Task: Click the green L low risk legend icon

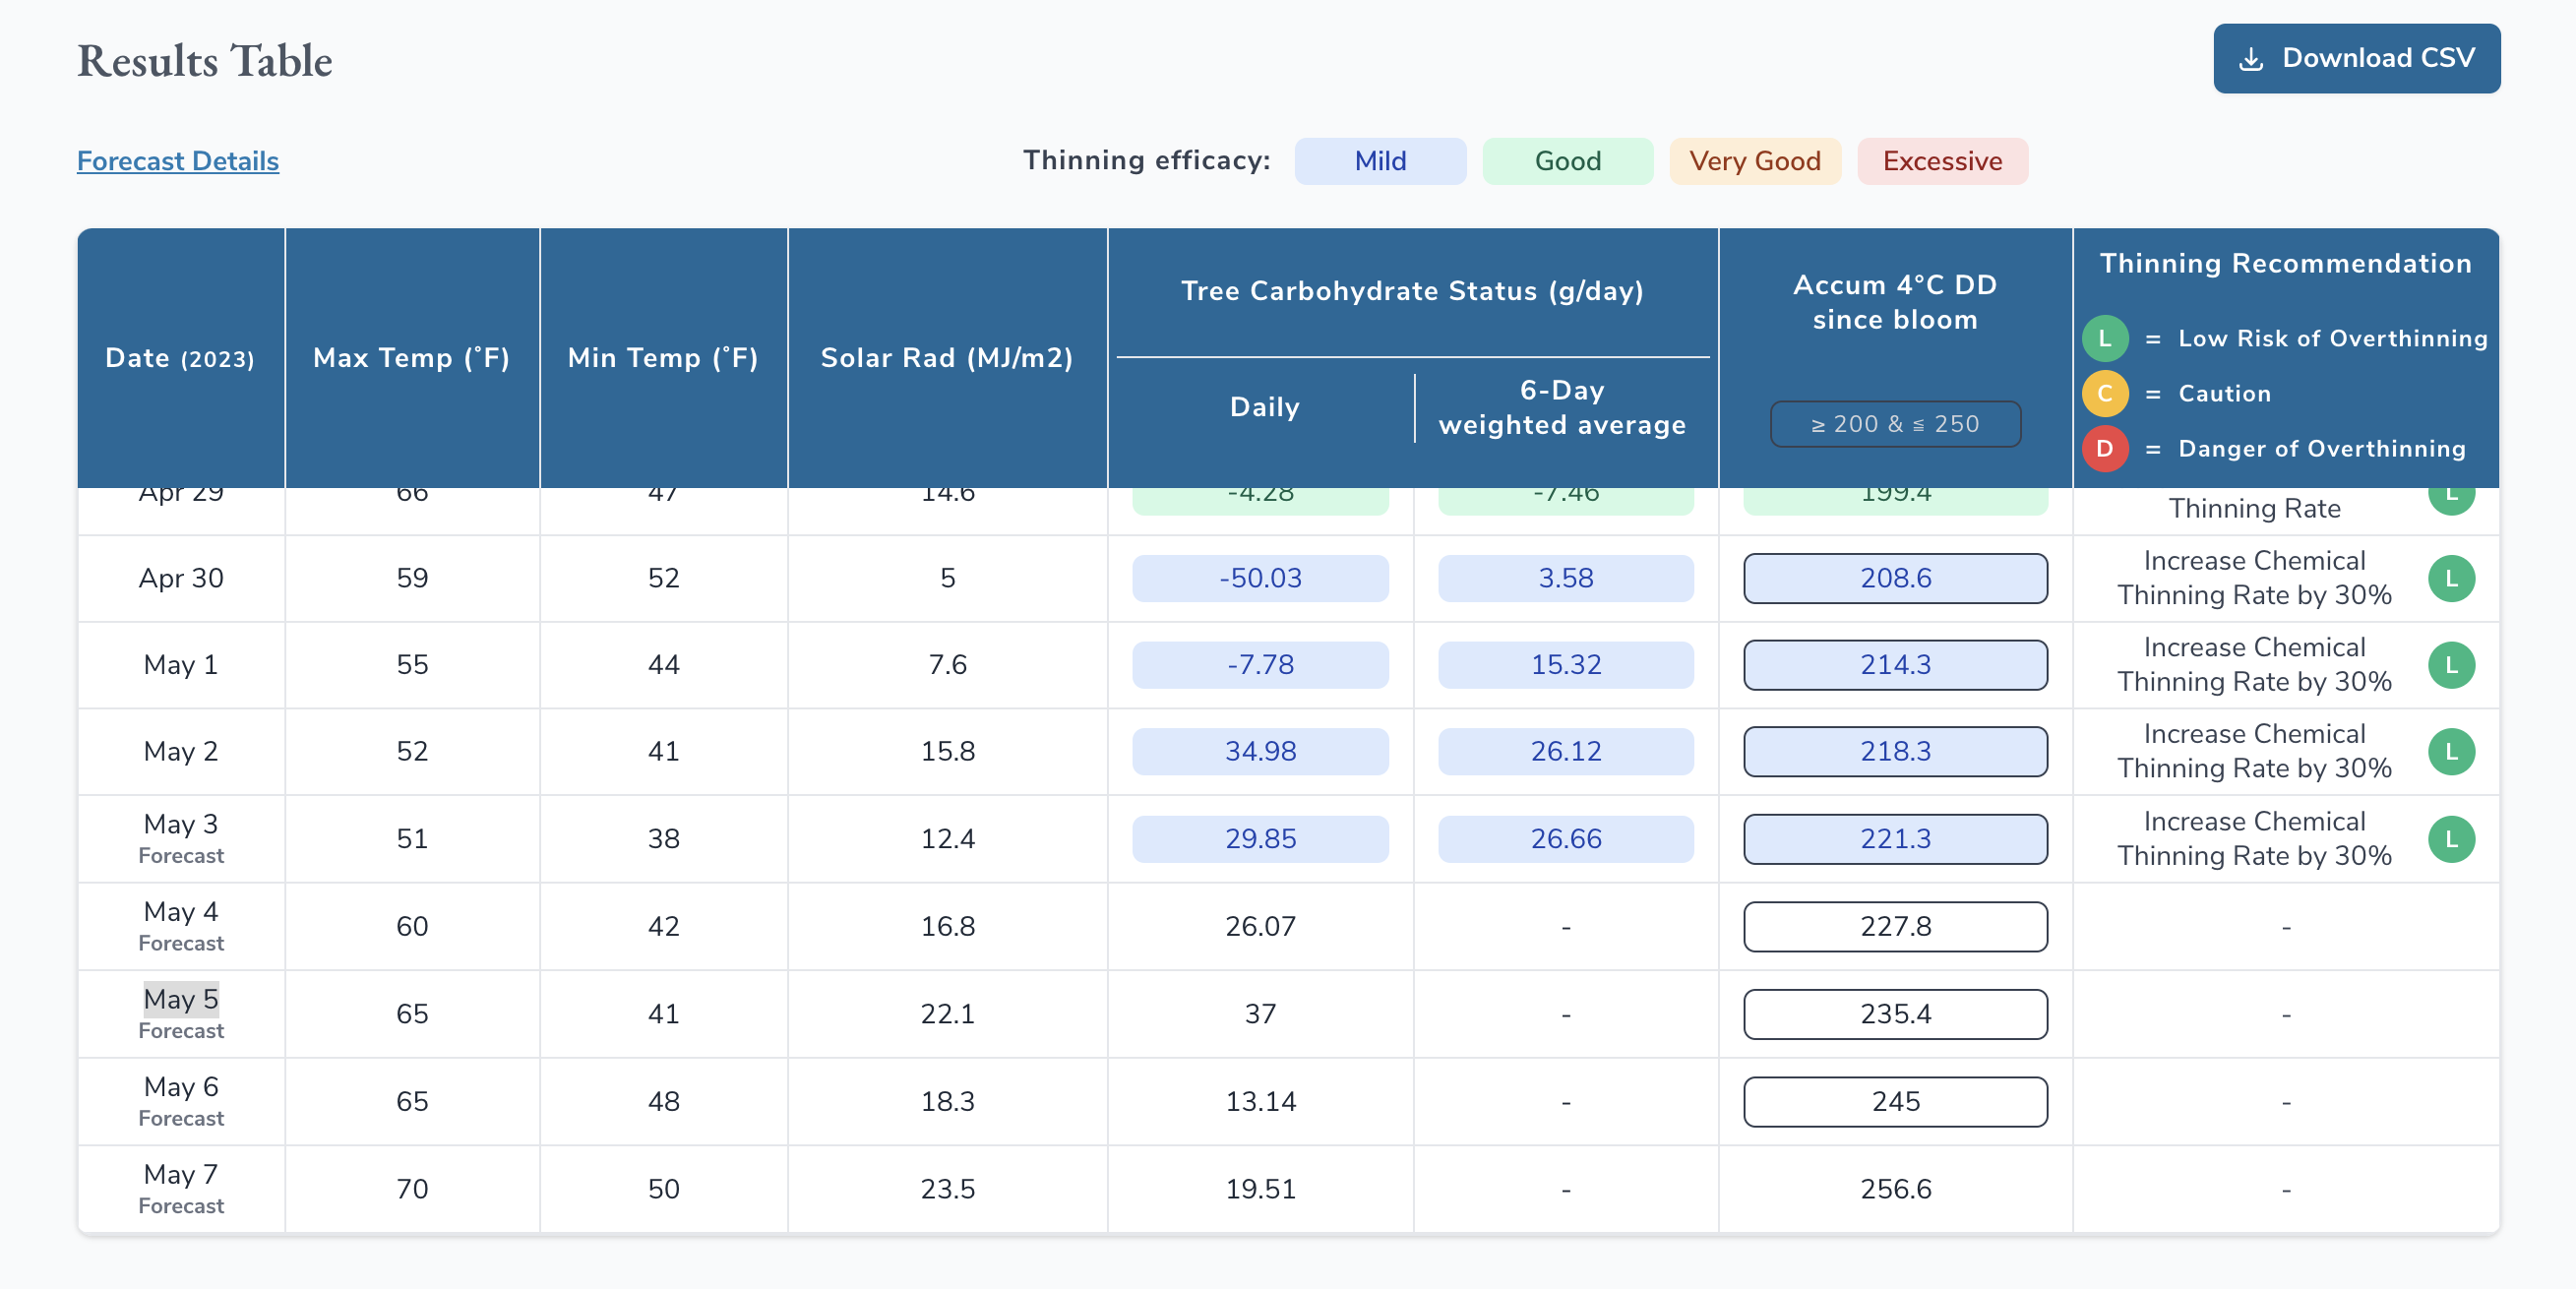Action: pos(2104,338)
